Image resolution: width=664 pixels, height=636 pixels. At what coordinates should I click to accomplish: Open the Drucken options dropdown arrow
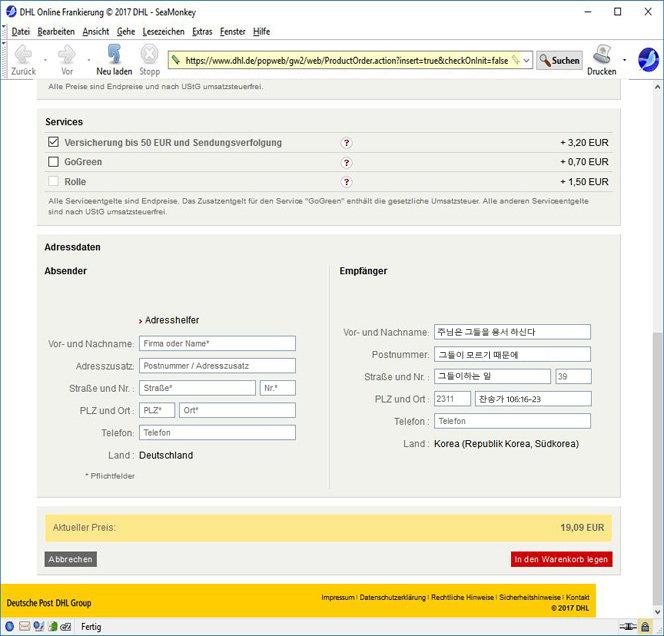624,60
